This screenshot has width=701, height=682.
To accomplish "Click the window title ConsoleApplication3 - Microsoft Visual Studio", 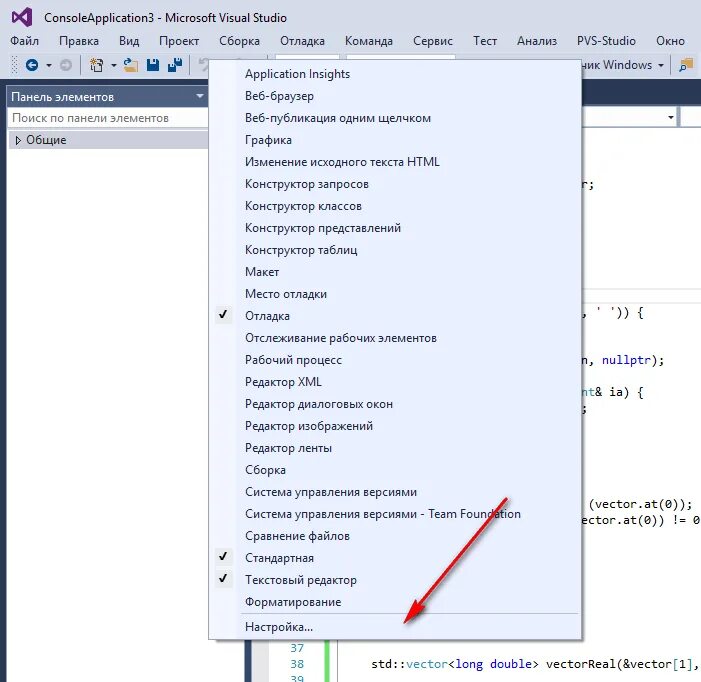I will pyautogui.click(x=165, y=18).
